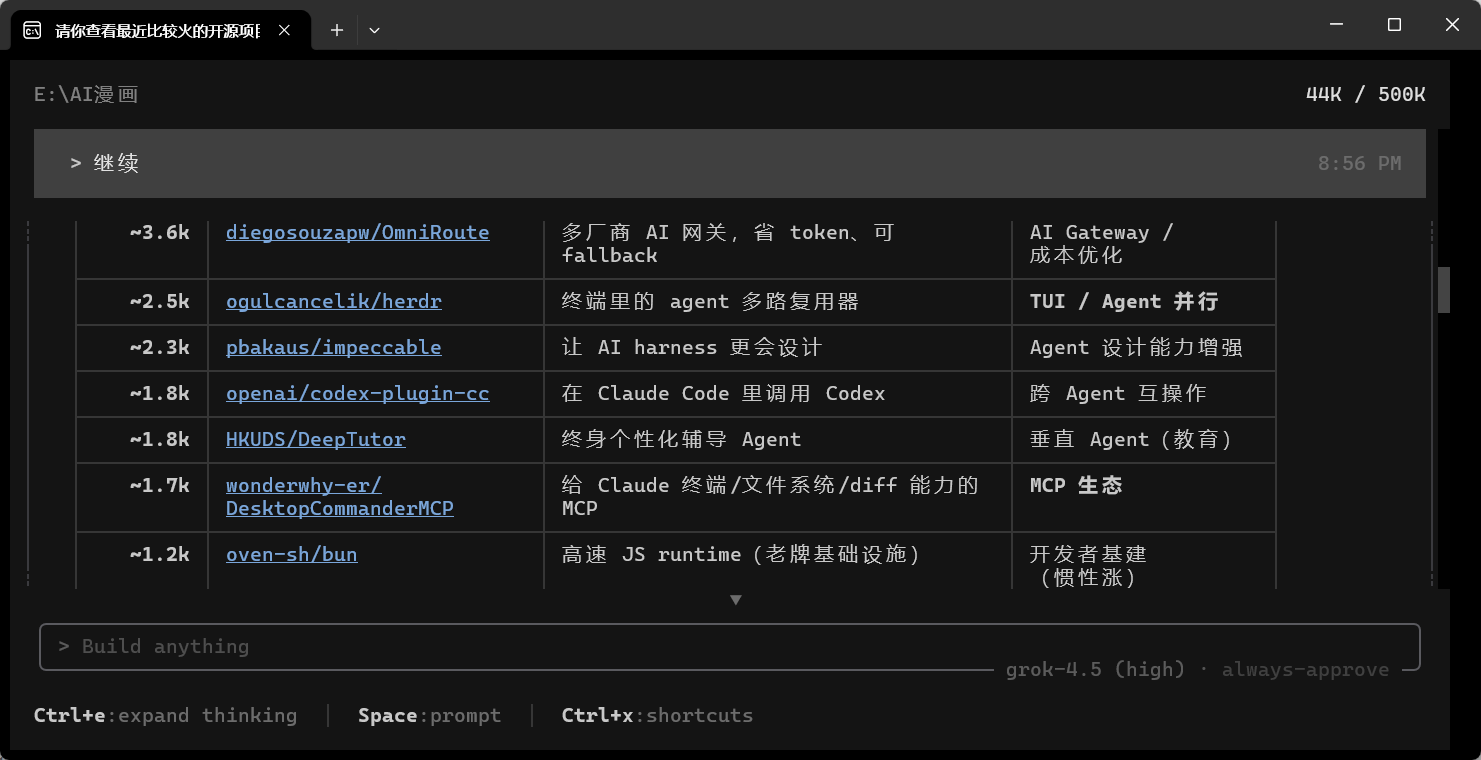Click the always-approve mode label
Screen dimensions: 1481x760
tap(1305, 670)
